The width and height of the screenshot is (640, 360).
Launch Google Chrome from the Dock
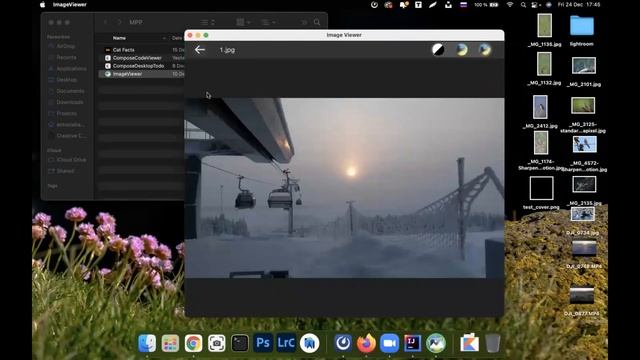[x=193, y=343]
